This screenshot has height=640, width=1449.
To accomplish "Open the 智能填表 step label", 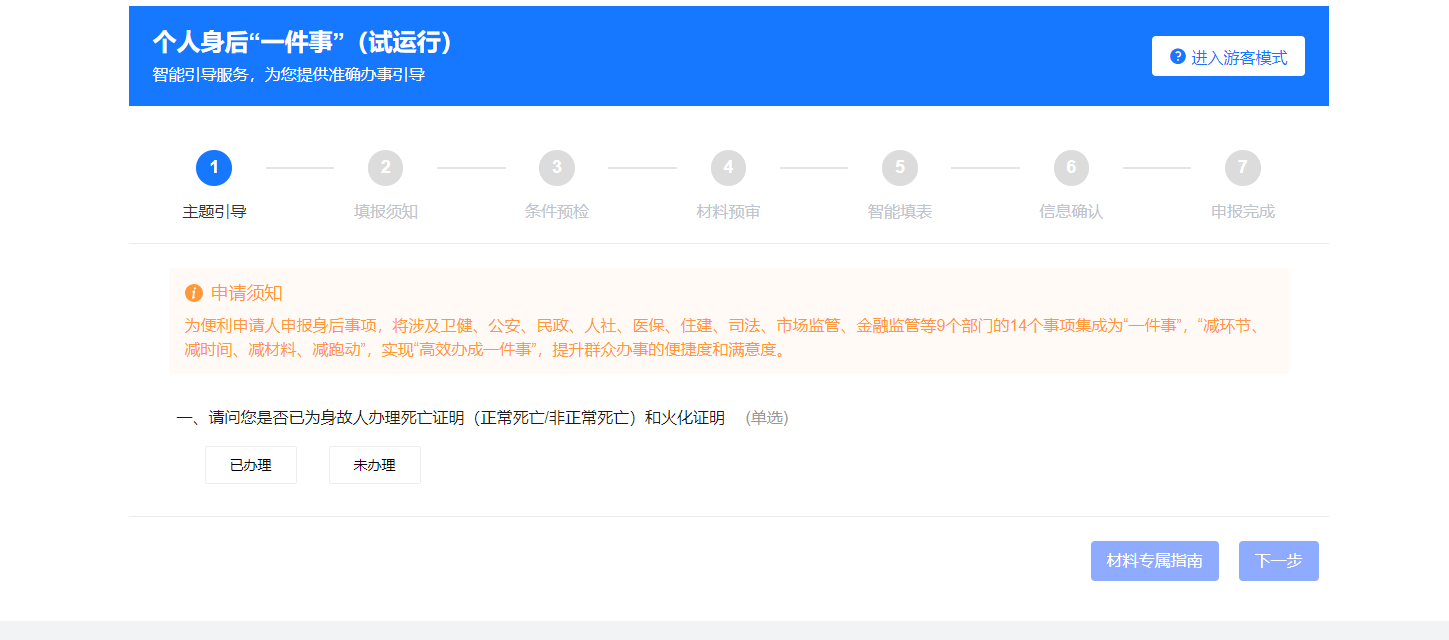I will [900, 212].
